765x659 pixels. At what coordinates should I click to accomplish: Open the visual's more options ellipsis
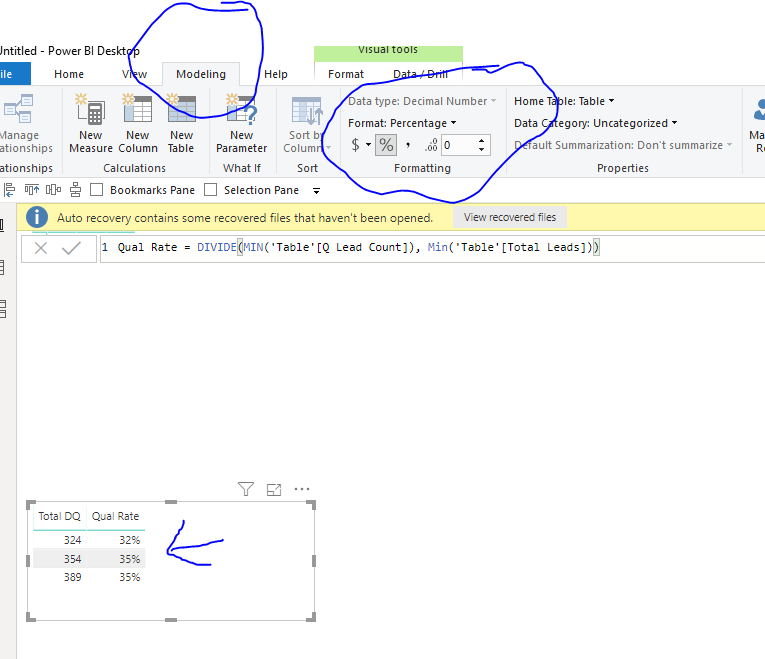coord(302,489)
